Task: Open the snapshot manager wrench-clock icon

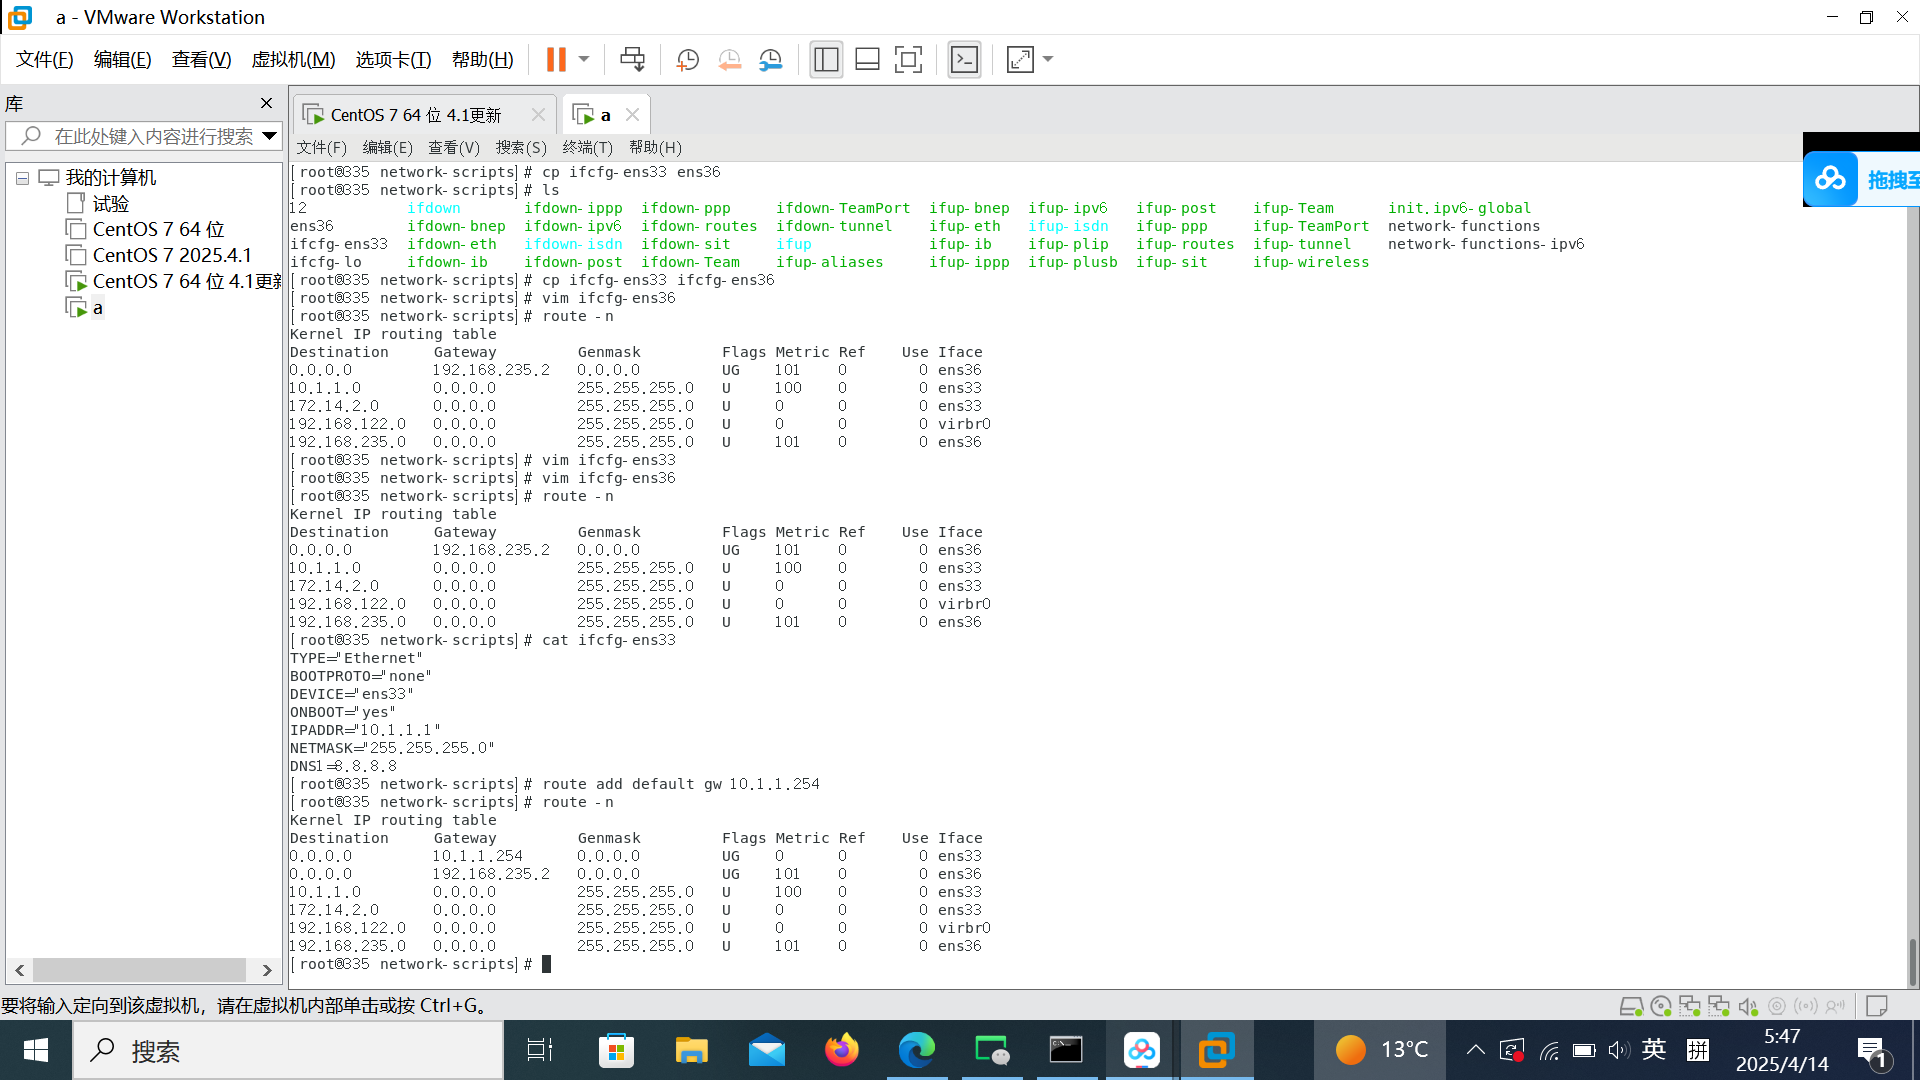Action: [x=770, y=59]
